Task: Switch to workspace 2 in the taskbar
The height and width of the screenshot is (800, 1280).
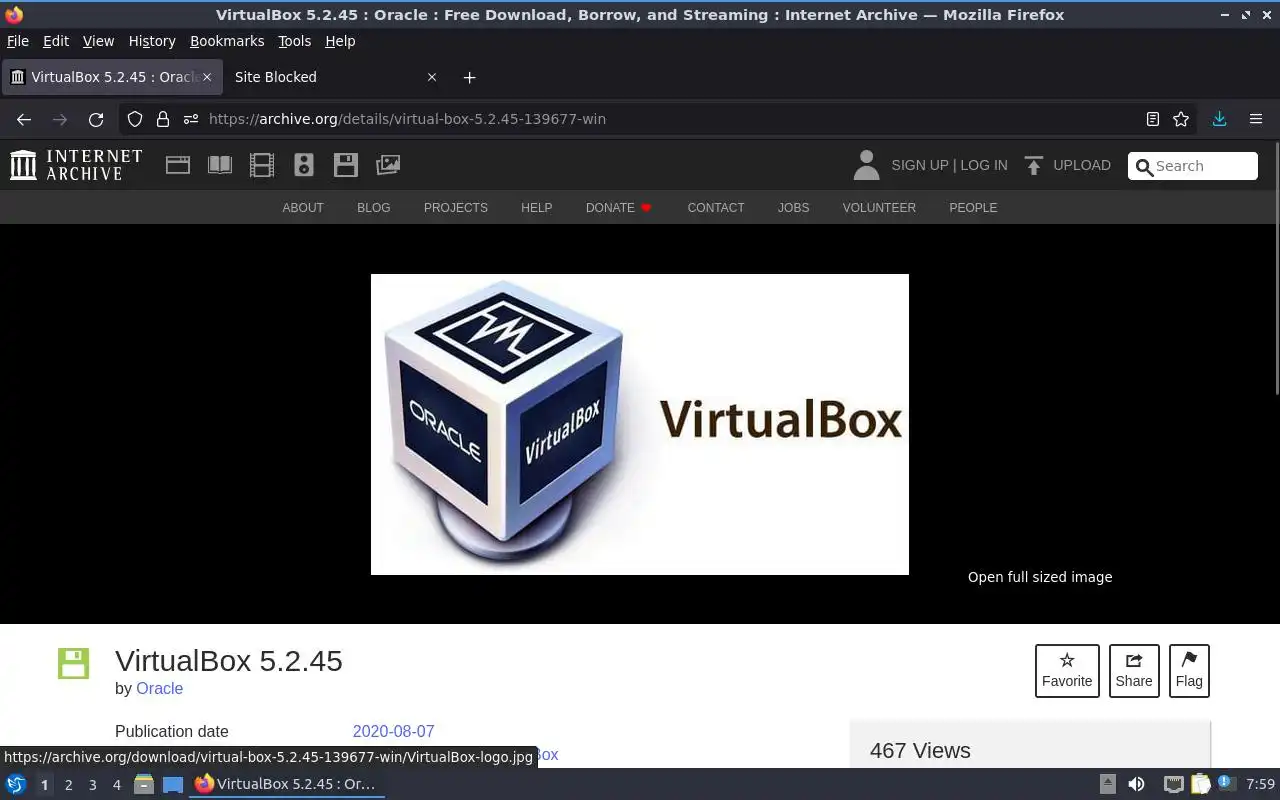Action: 68,785
